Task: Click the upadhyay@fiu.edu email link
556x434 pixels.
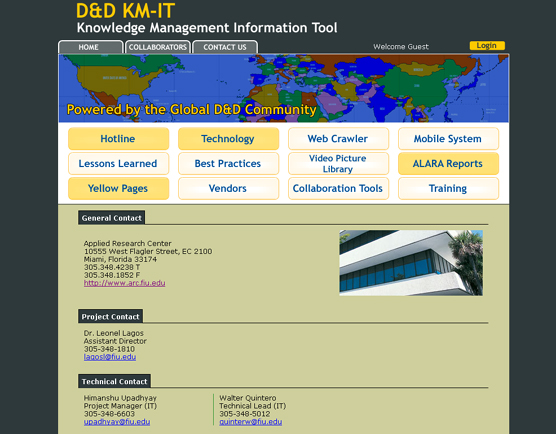Action: coord(117,422)
